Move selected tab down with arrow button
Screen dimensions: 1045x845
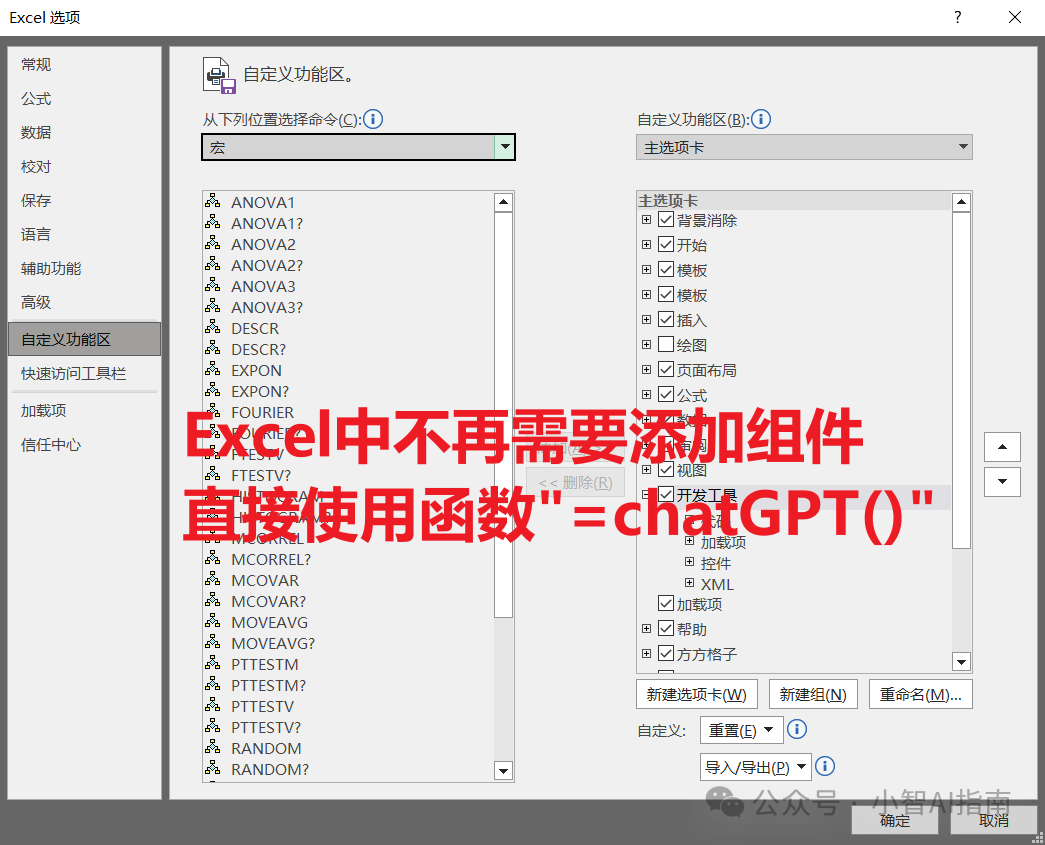(1002, 481)
